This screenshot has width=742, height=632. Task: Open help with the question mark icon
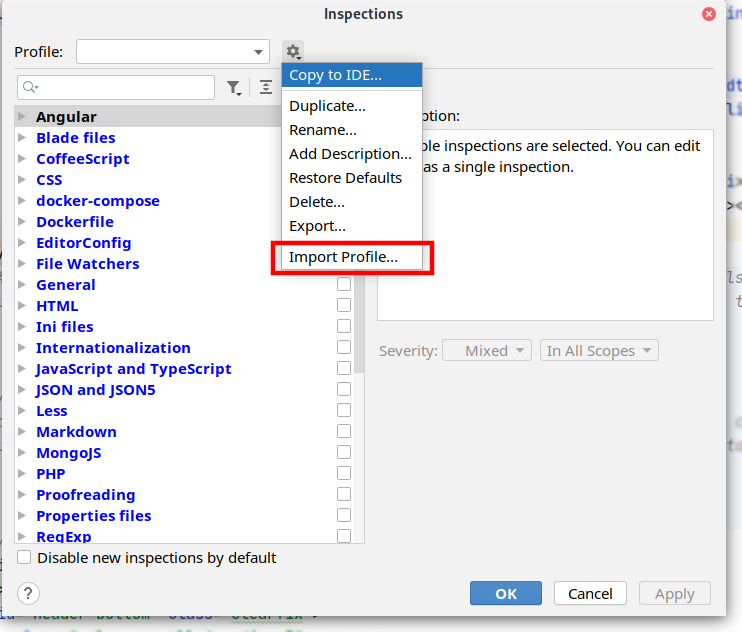(29, 593)
